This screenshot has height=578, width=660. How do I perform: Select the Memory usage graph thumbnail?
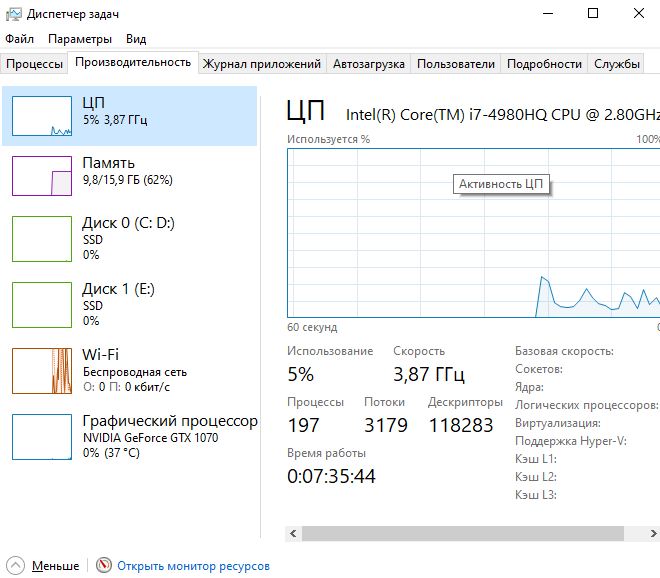coord(41,176)
